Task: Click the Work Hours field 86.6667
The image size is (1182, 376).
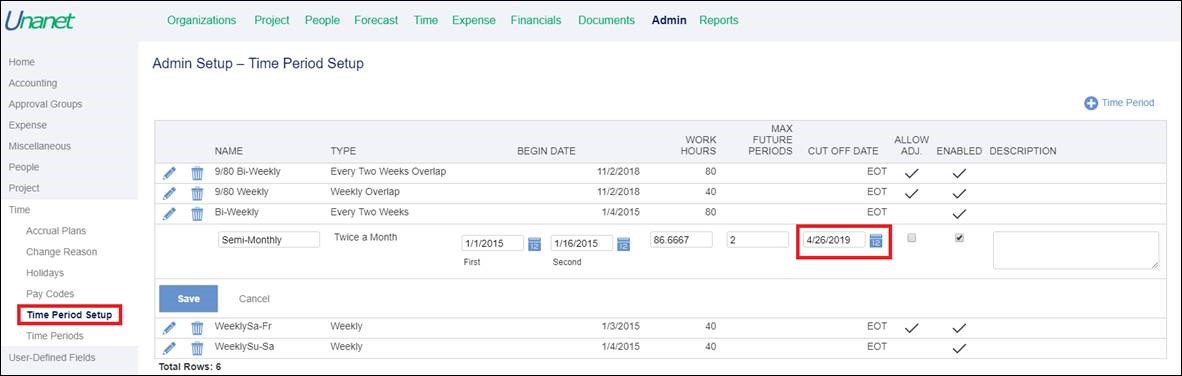Action: pyautogui.click(x=681, y=240)
